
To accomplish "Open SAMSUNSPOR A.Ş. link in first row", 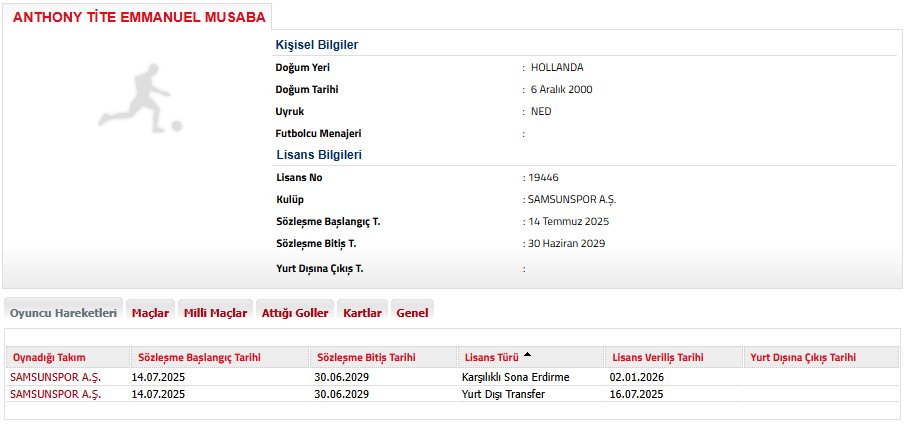I will 55,377.
